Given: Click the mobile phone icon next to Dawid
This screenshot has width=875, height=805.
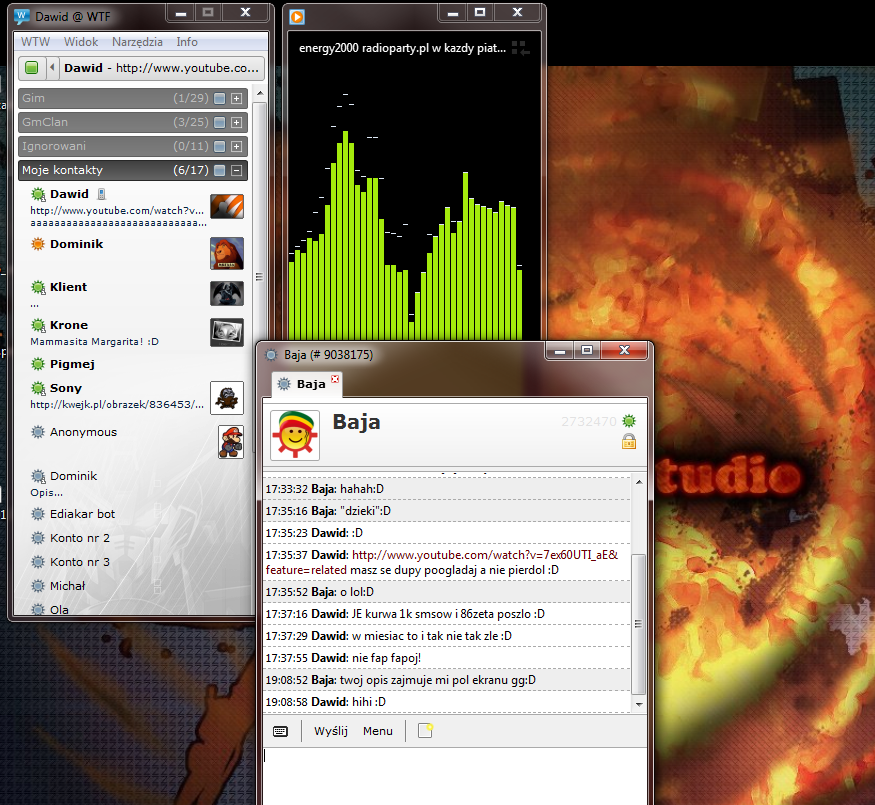Looking at the screenshot, I should [x=101, y=194].
